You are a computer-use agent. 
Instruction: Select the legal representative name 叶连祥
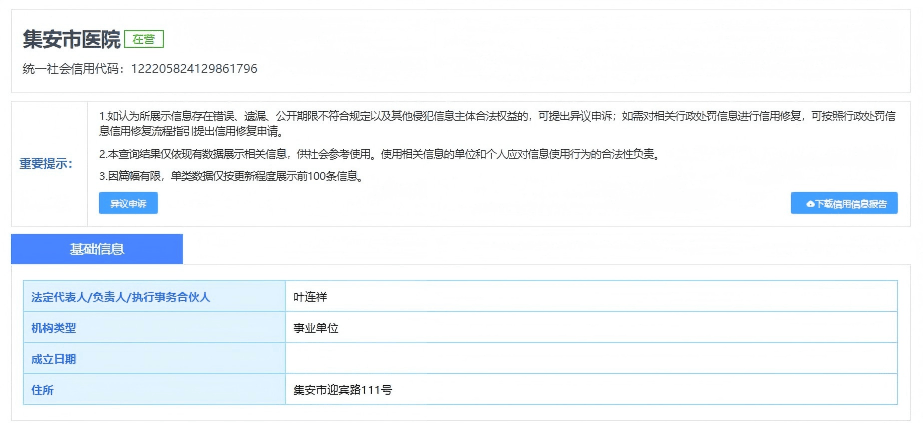310,297
